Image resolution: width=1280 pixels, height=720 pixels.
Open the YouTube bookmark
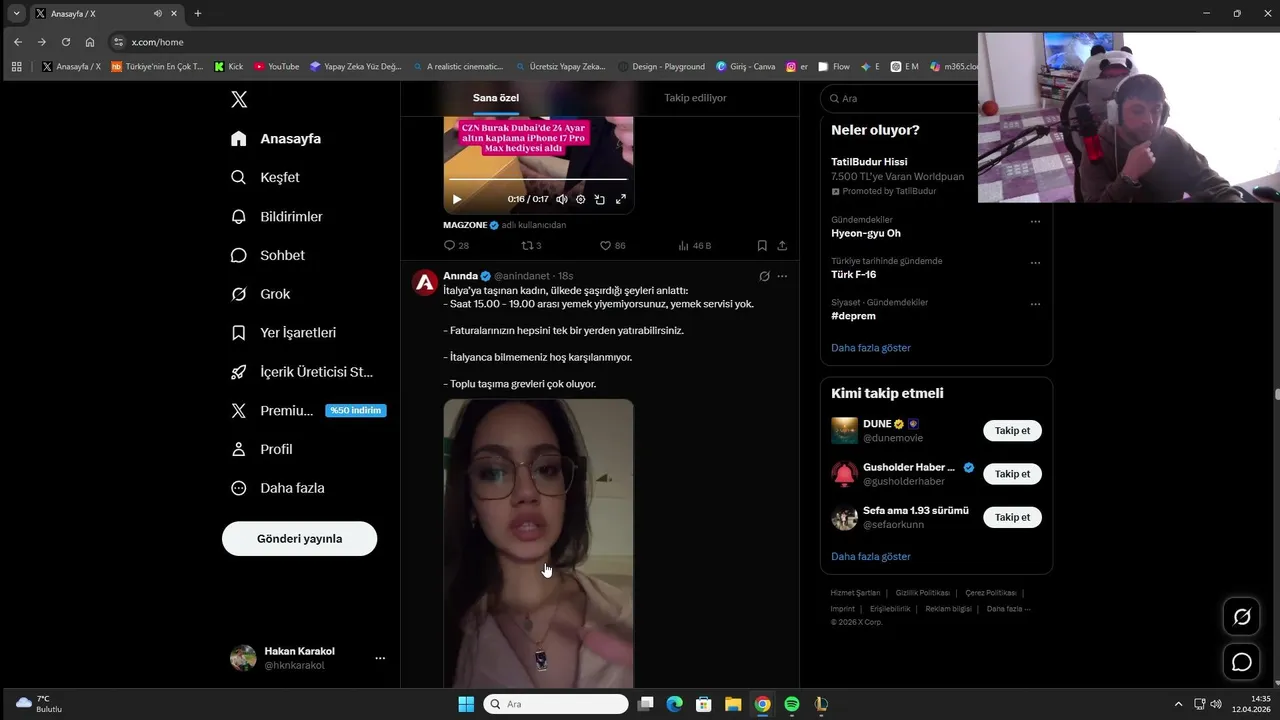(277, 67)
